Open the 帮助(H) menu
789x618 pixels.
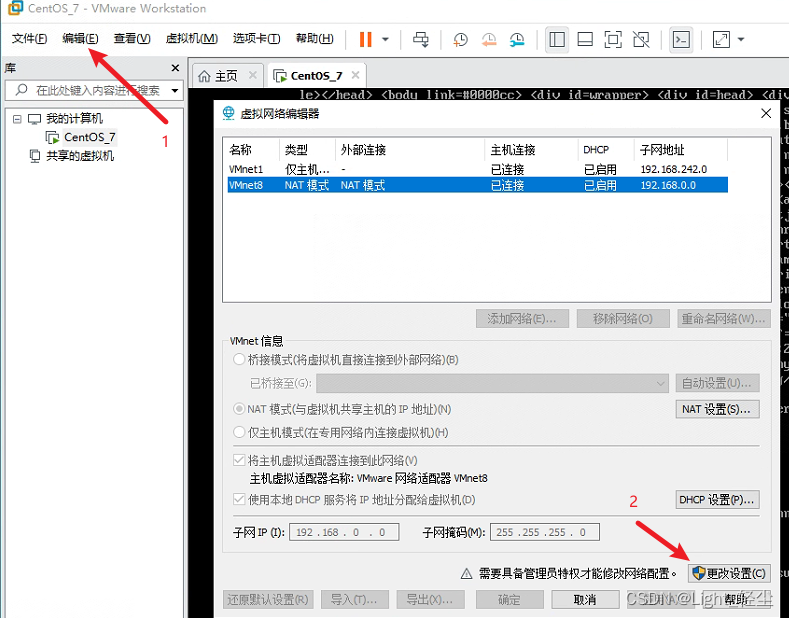pyautogui.click(x=314, y=39)
